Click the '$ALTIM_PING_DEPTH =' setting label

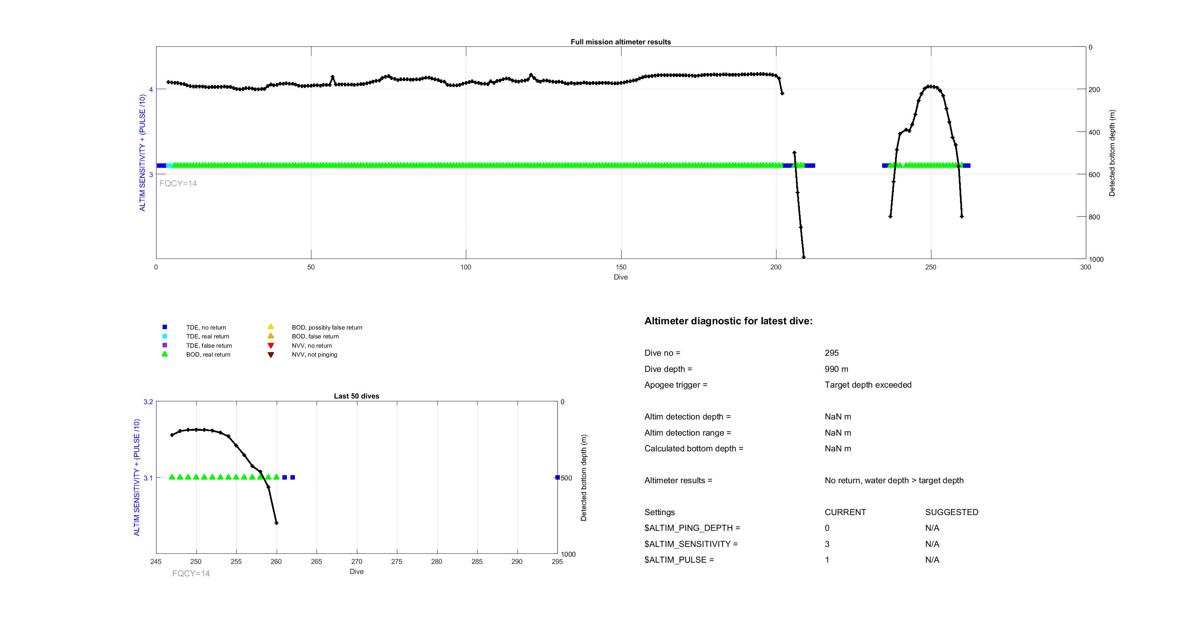pyautogui.click(x=692, y=528)
